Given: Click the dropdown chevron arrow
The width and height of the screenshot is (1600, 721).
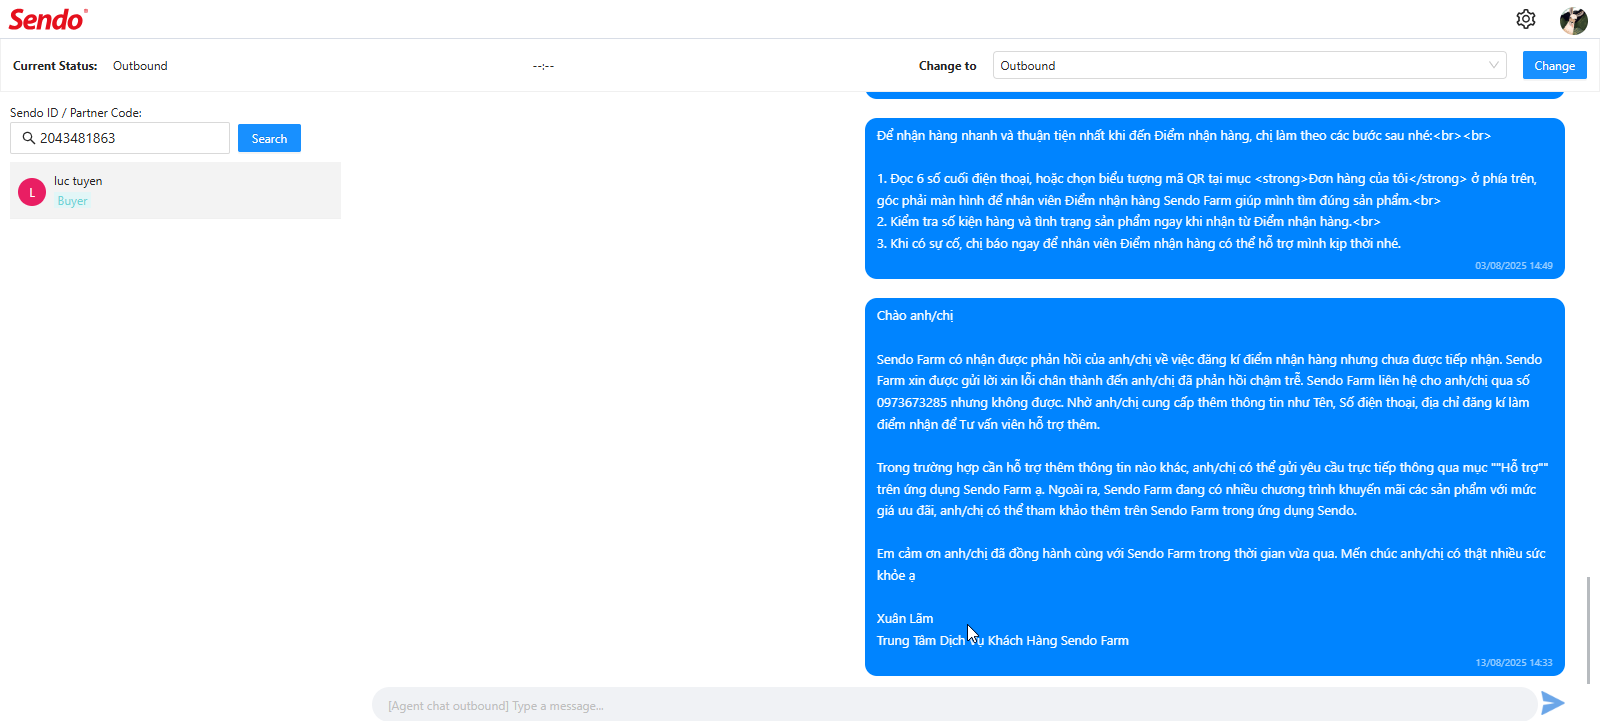Looking at the screenshot, I should tap(1494, 65).
